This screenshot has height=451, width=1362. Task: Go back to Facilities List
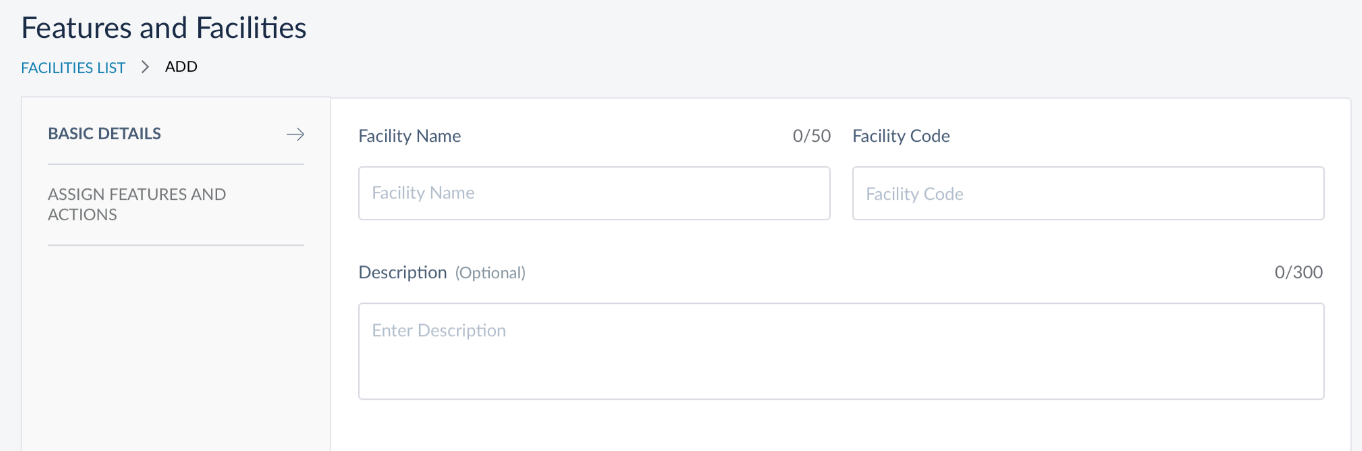73,68
